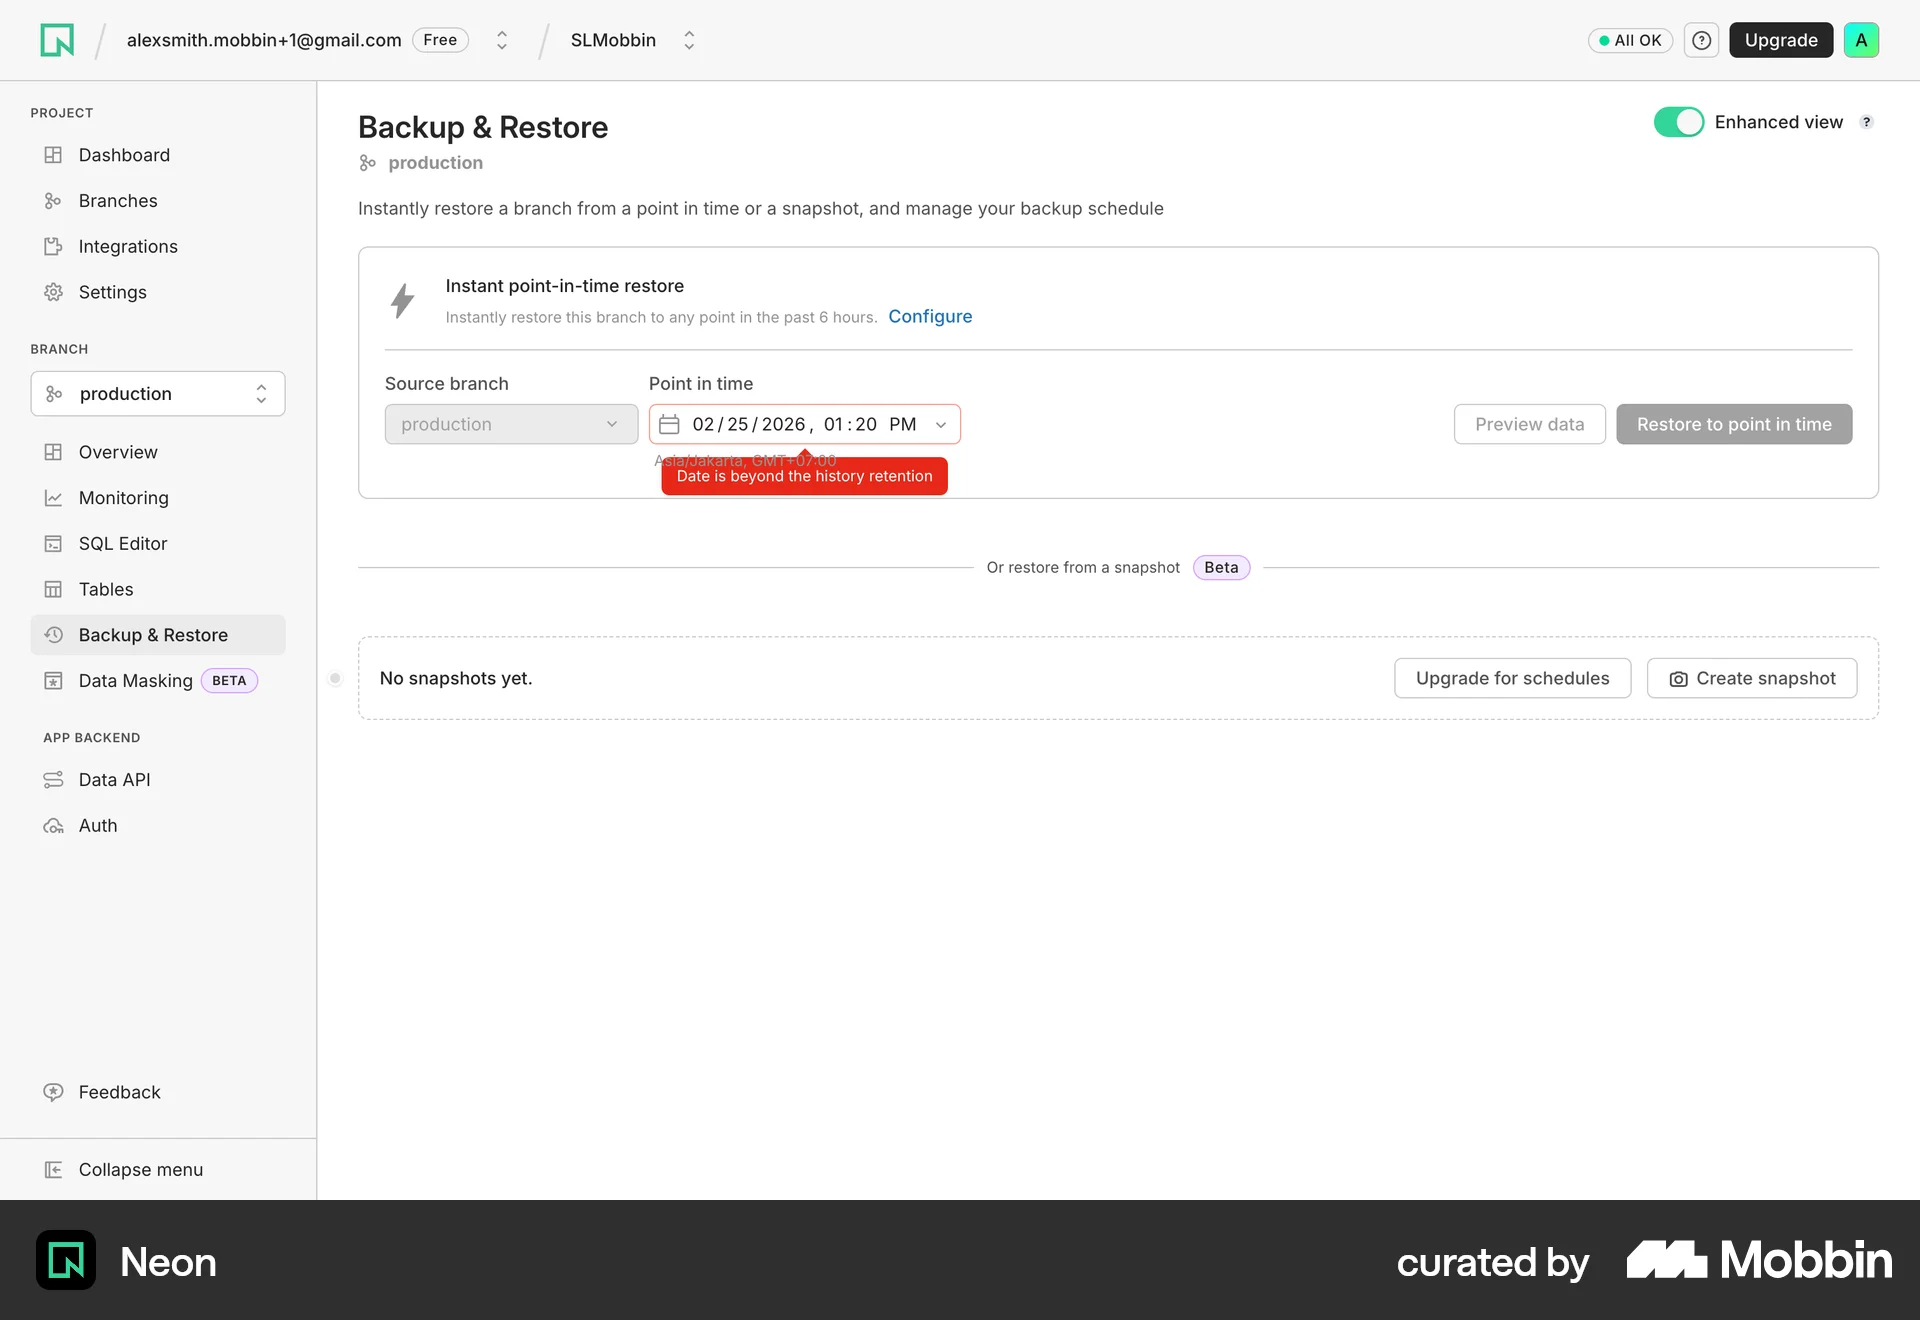Open the Integrations page

pos(158,246)
